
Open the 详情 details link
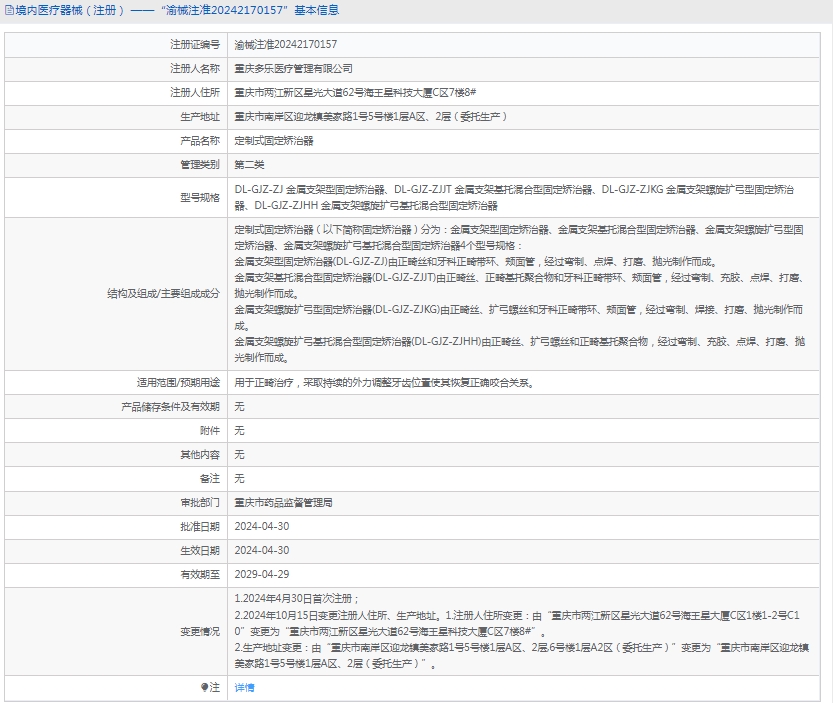point(244,687)
